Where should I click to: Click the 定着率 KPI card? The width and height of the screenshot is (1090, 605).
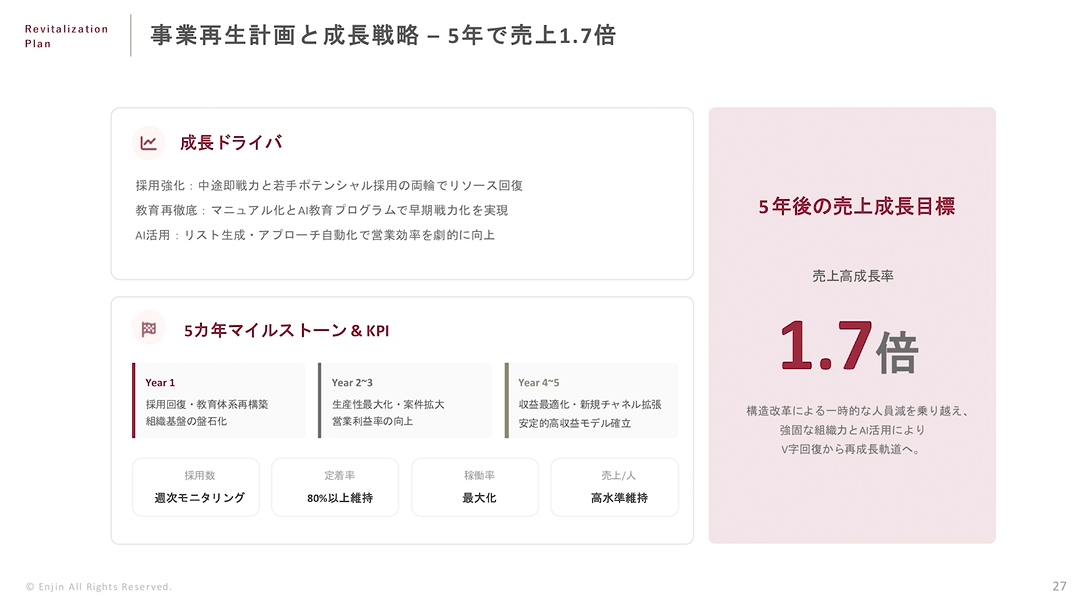335,487
